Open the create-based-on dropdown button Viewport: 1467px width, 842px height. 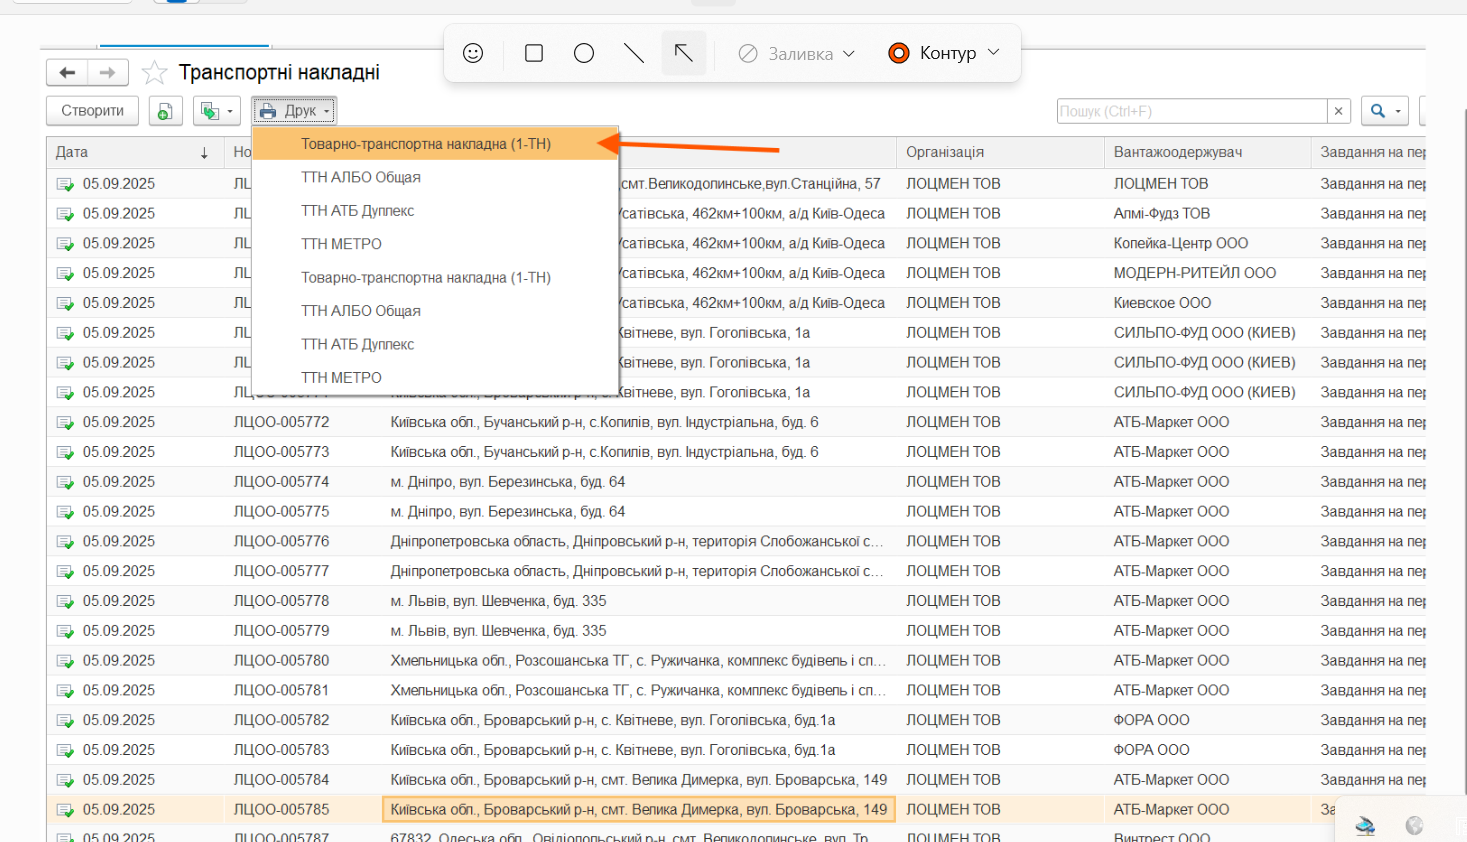coord(217,111)
